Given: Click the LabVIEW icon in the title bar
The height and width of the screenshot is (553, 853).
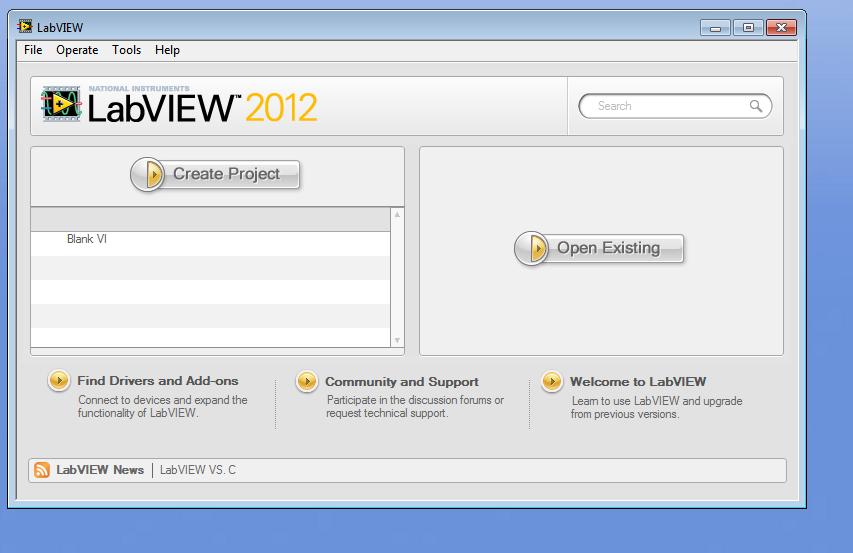Looking at the screenshot, I should (24, 26).
